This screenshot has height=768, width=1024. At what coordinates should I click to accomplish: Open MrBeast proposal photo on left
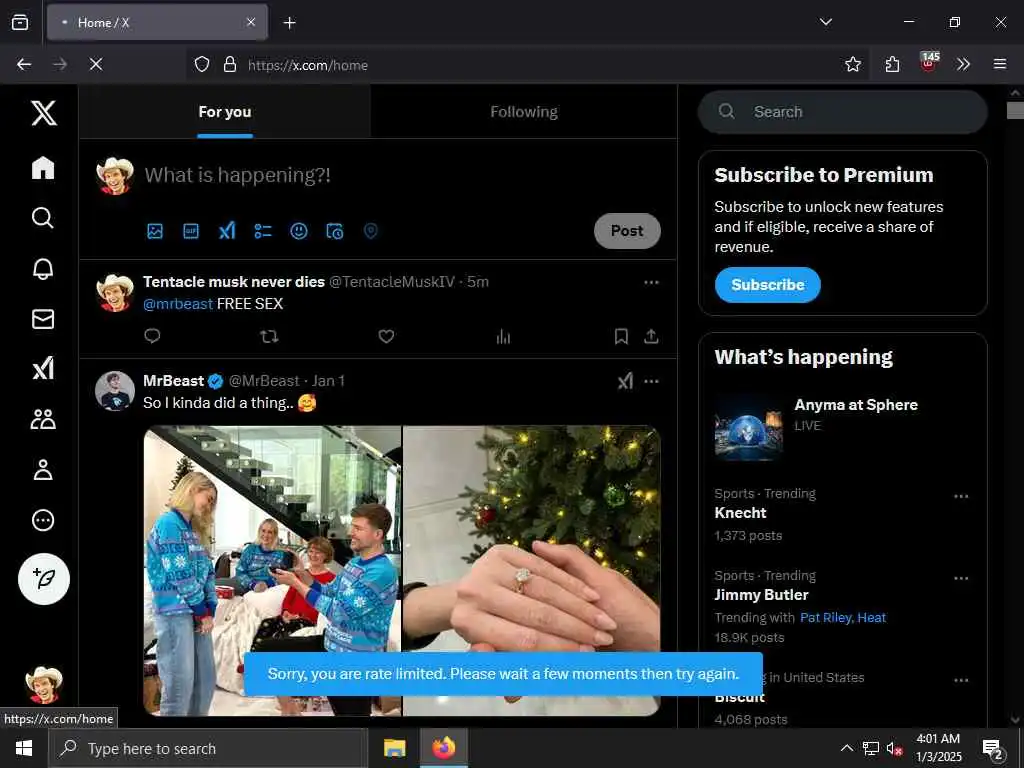click(x=272, y=571)
